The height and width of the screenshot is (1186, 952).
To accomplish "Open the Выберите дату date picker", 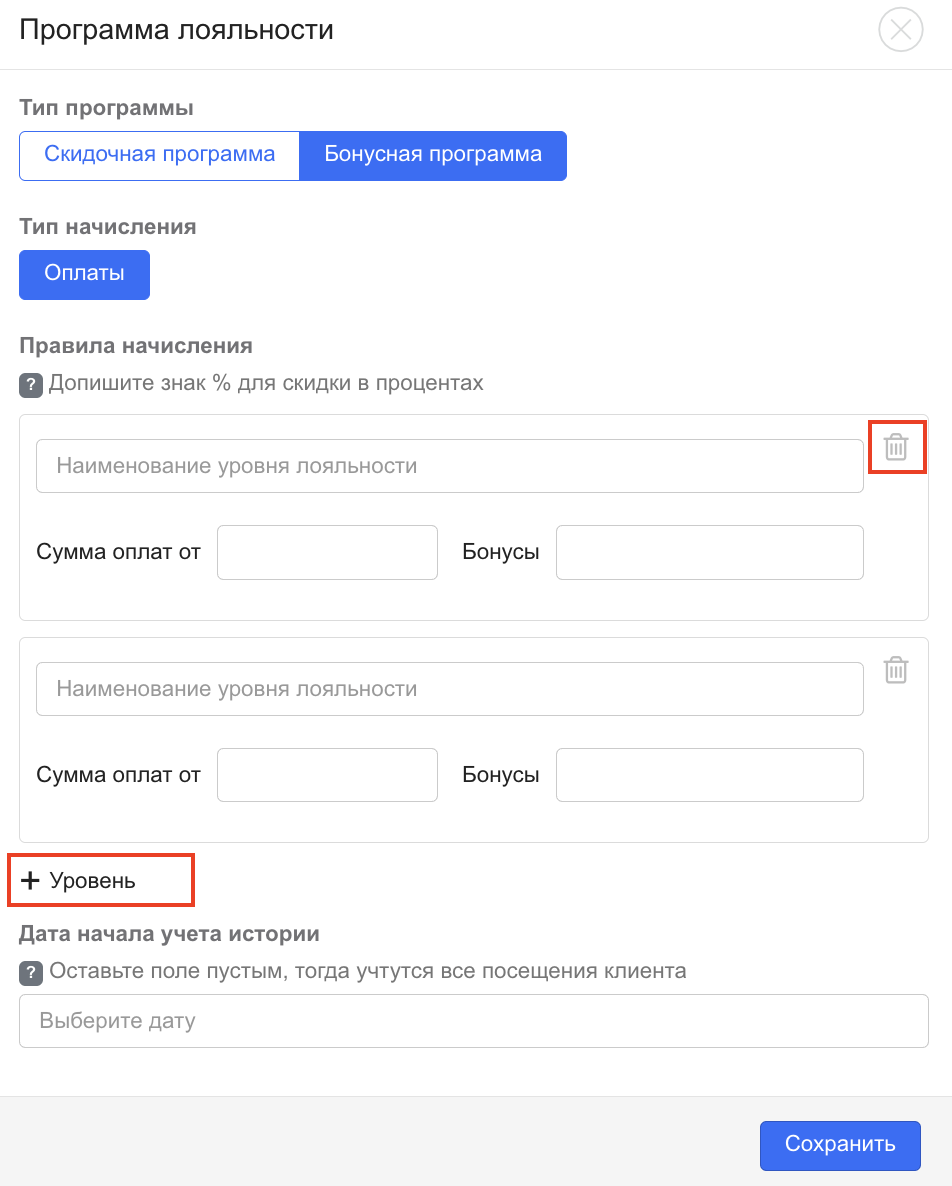I will point(473,1021).
